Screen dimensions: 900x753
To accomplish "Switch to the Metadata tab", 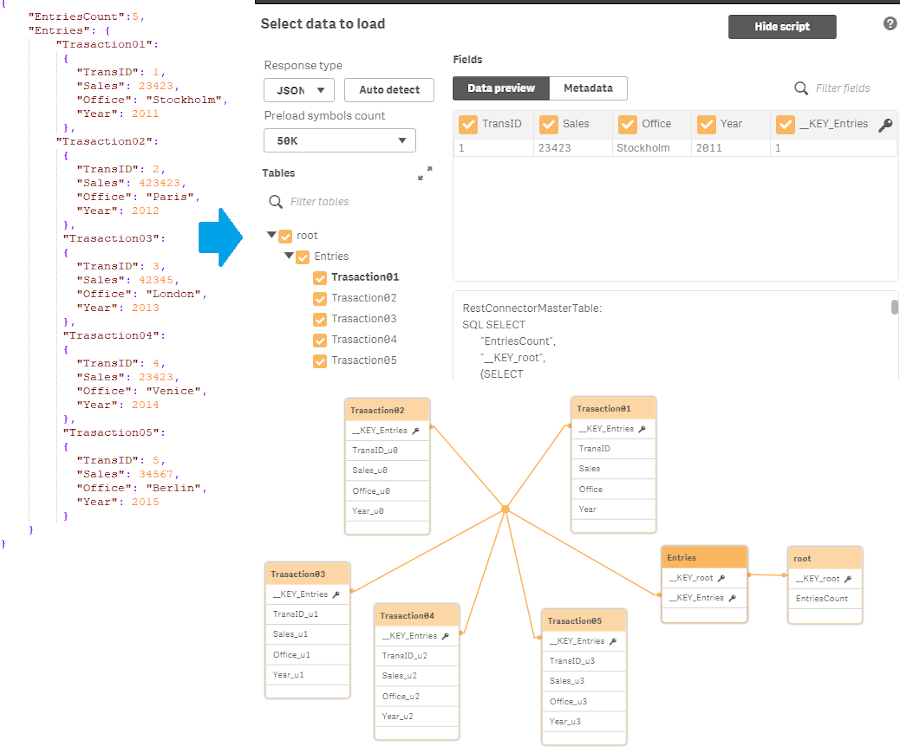I will 588,88.
